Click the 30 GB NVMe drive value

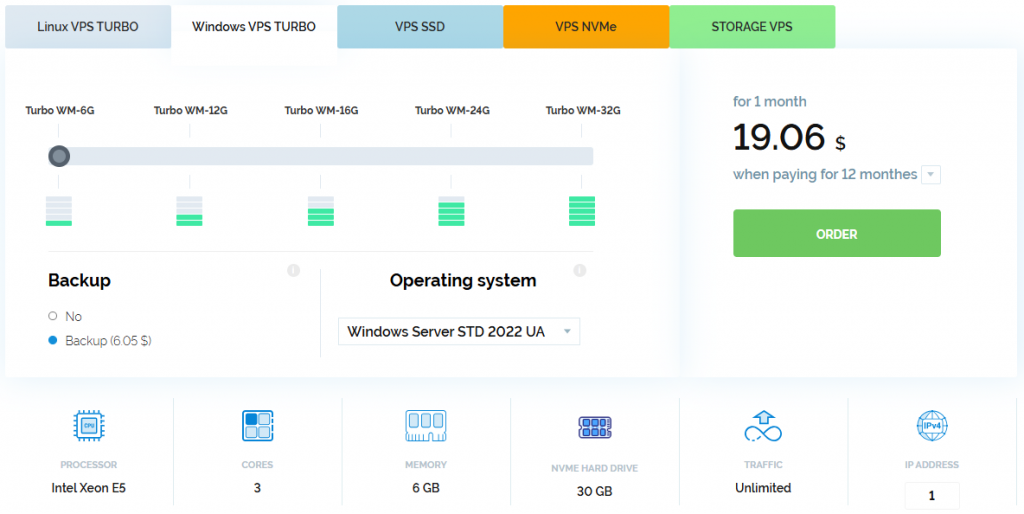pyautogui.click(x=594, y=491)
